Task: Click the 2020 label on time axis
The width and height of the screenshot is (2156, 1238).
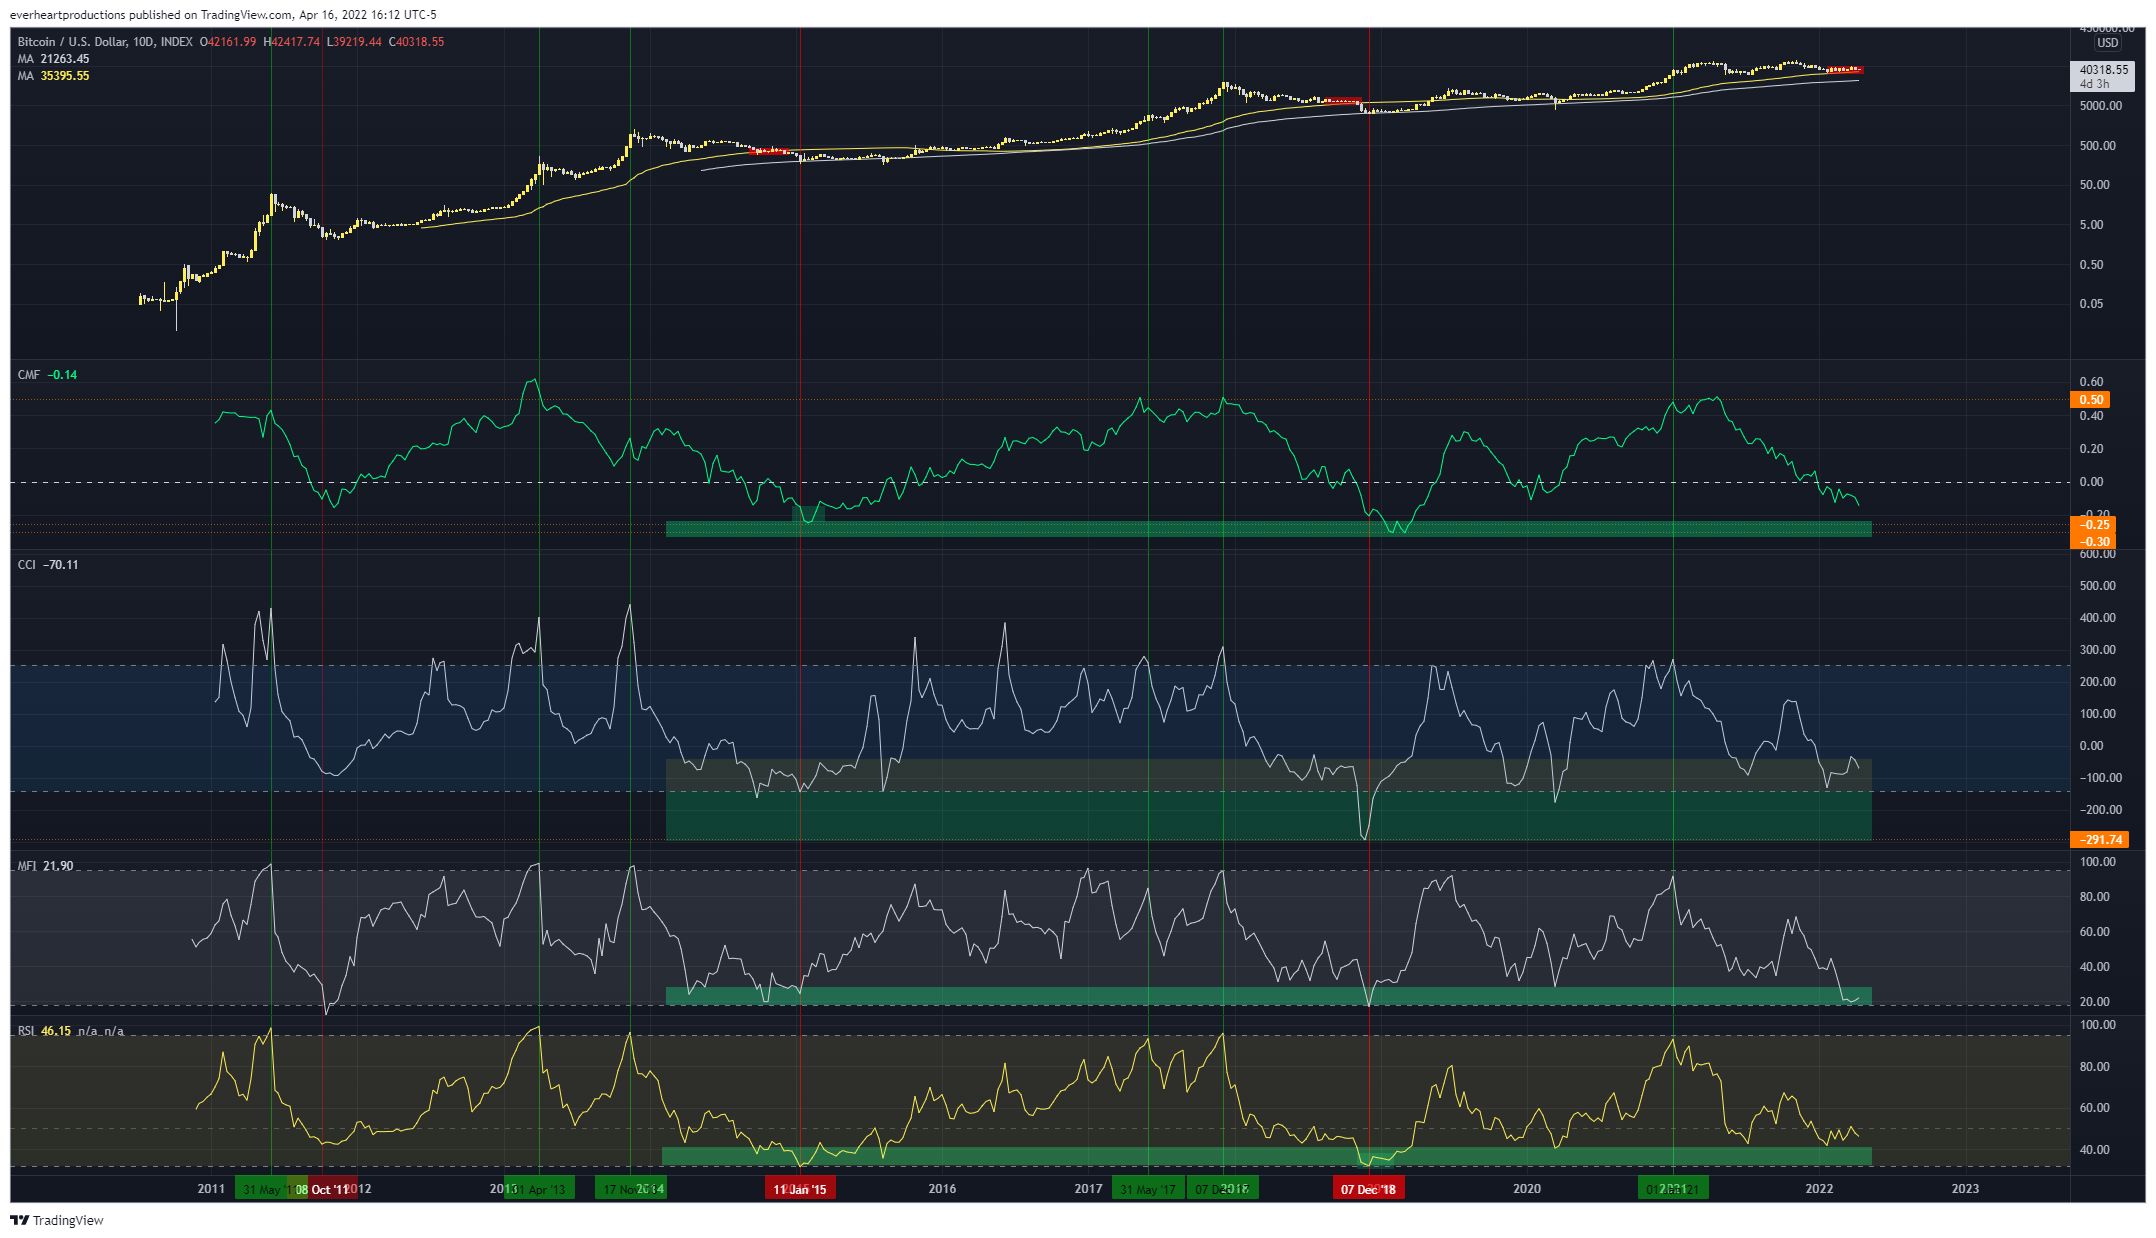Action: pos(1527,1189)
